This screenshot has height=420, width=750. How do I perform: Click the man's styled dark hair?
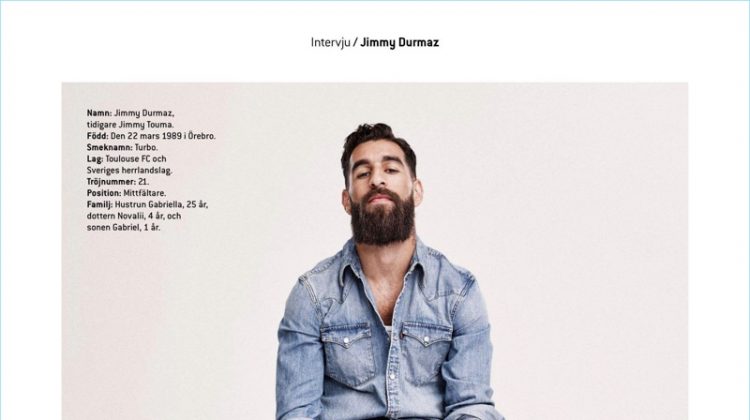[x=378, y=141]
